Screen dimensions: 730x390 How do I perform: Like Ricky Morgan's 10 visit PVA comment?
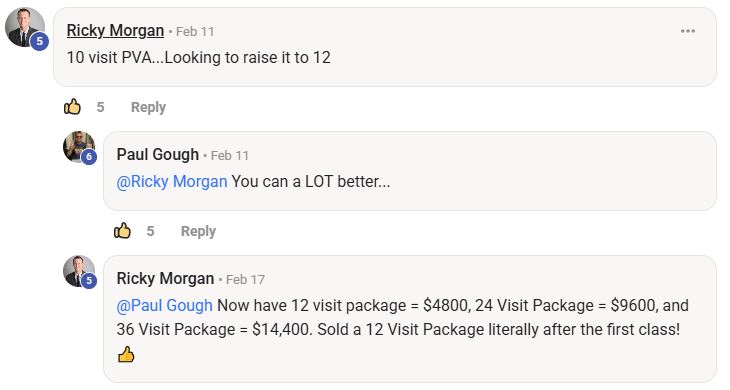(72, 107)
